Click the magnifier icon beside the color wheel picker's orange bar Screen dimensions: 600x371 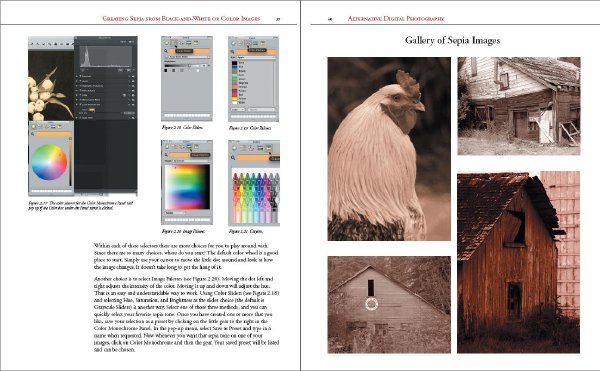click(33, 133)
